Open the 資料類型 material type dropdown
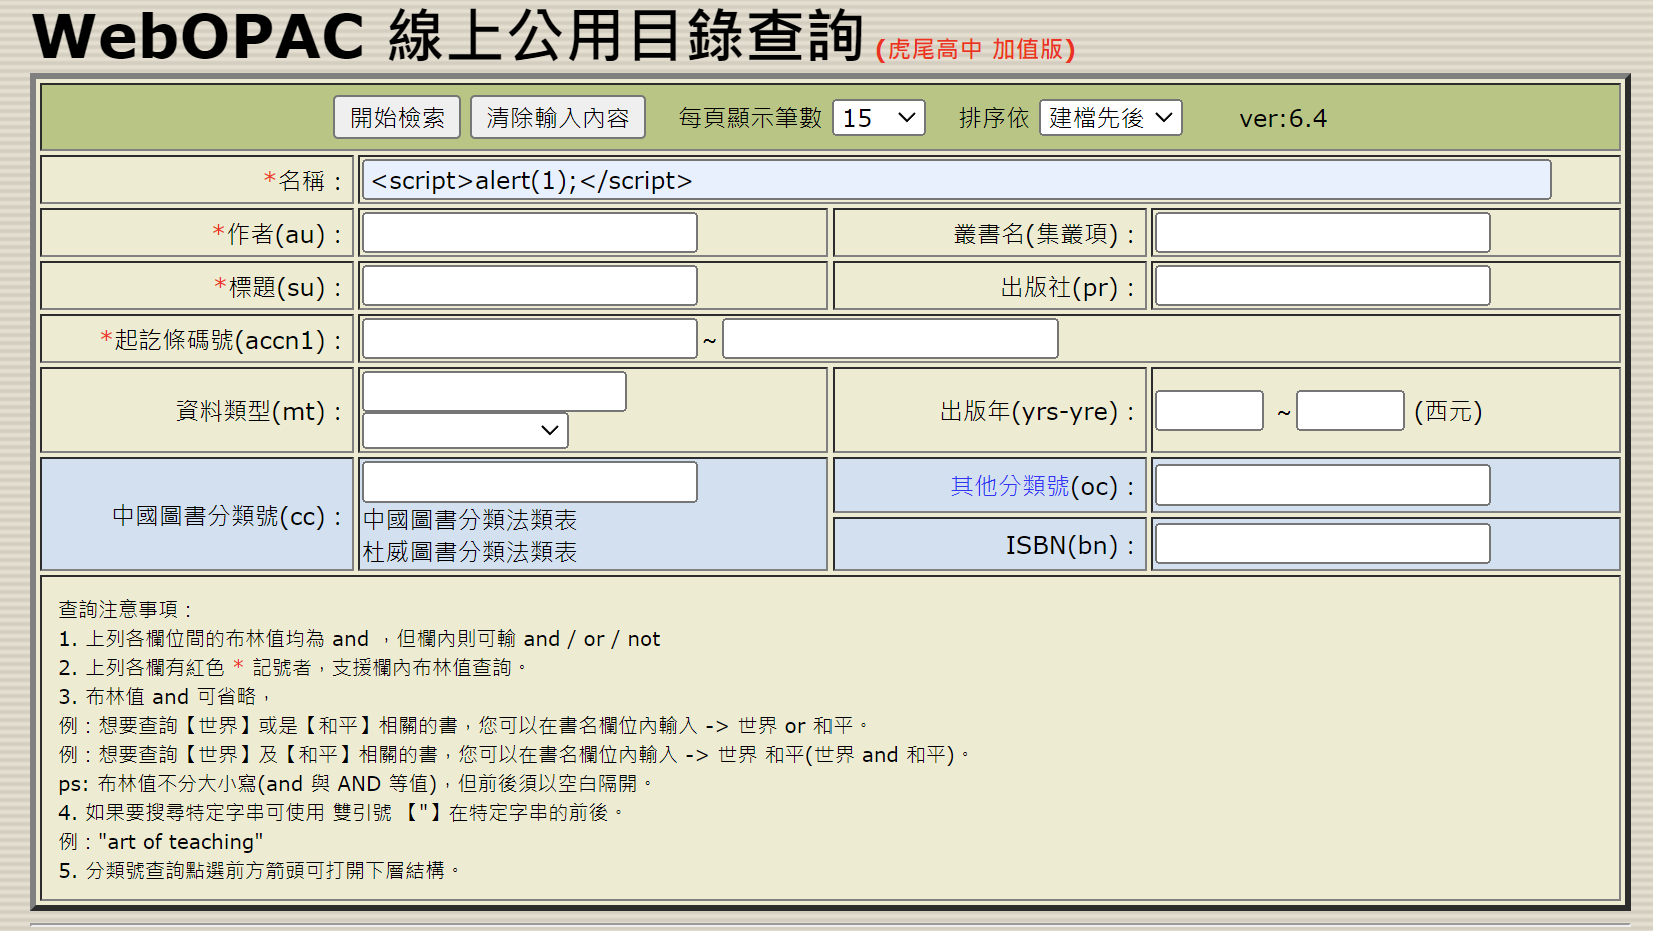The height and width of the screenshot is (932, 1654). (466, 430)
